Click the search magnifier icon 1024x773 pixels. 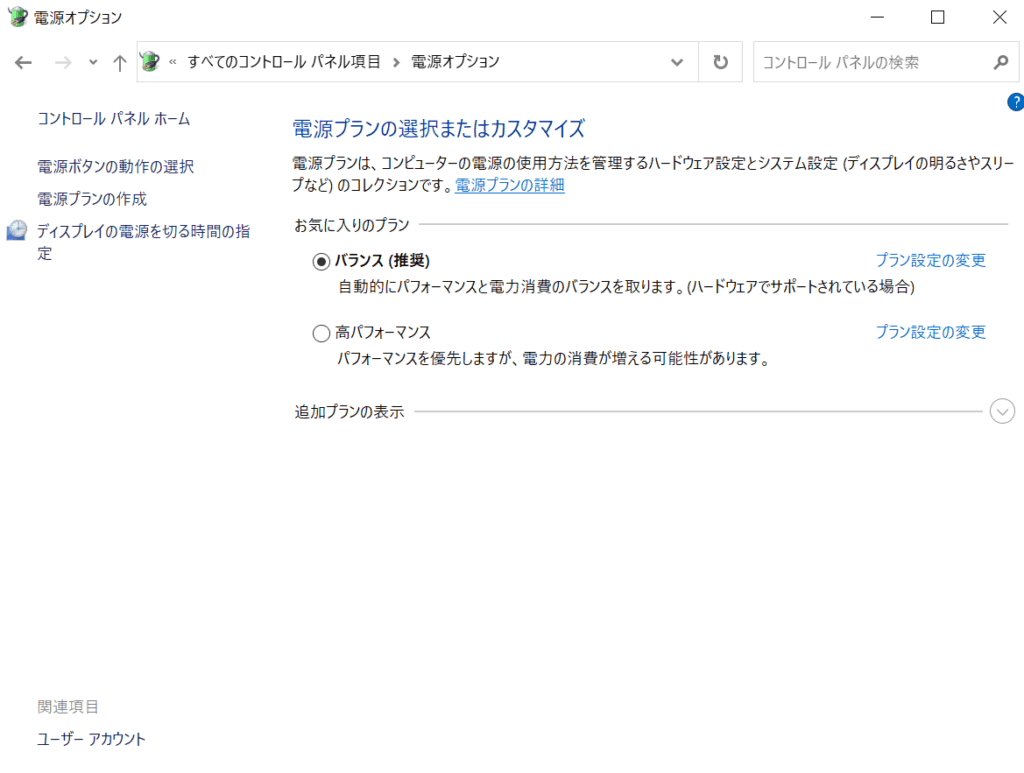click(1000, 62)
